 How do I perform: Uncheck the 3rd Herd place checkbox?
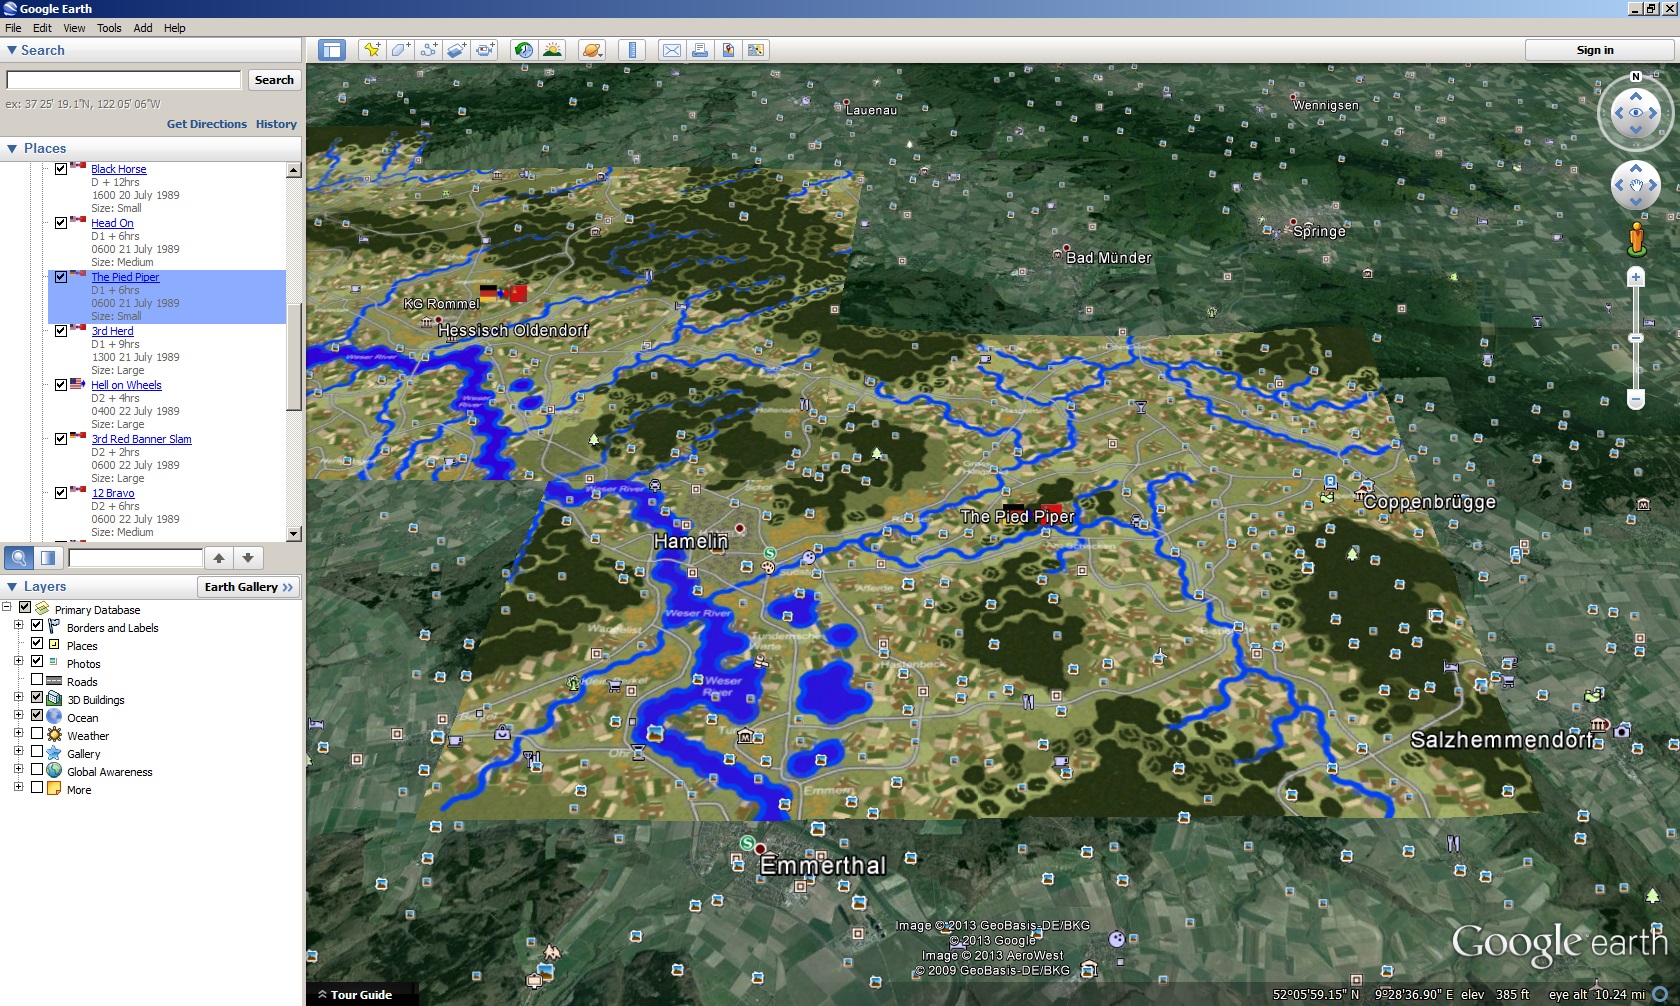click(61, 331)
